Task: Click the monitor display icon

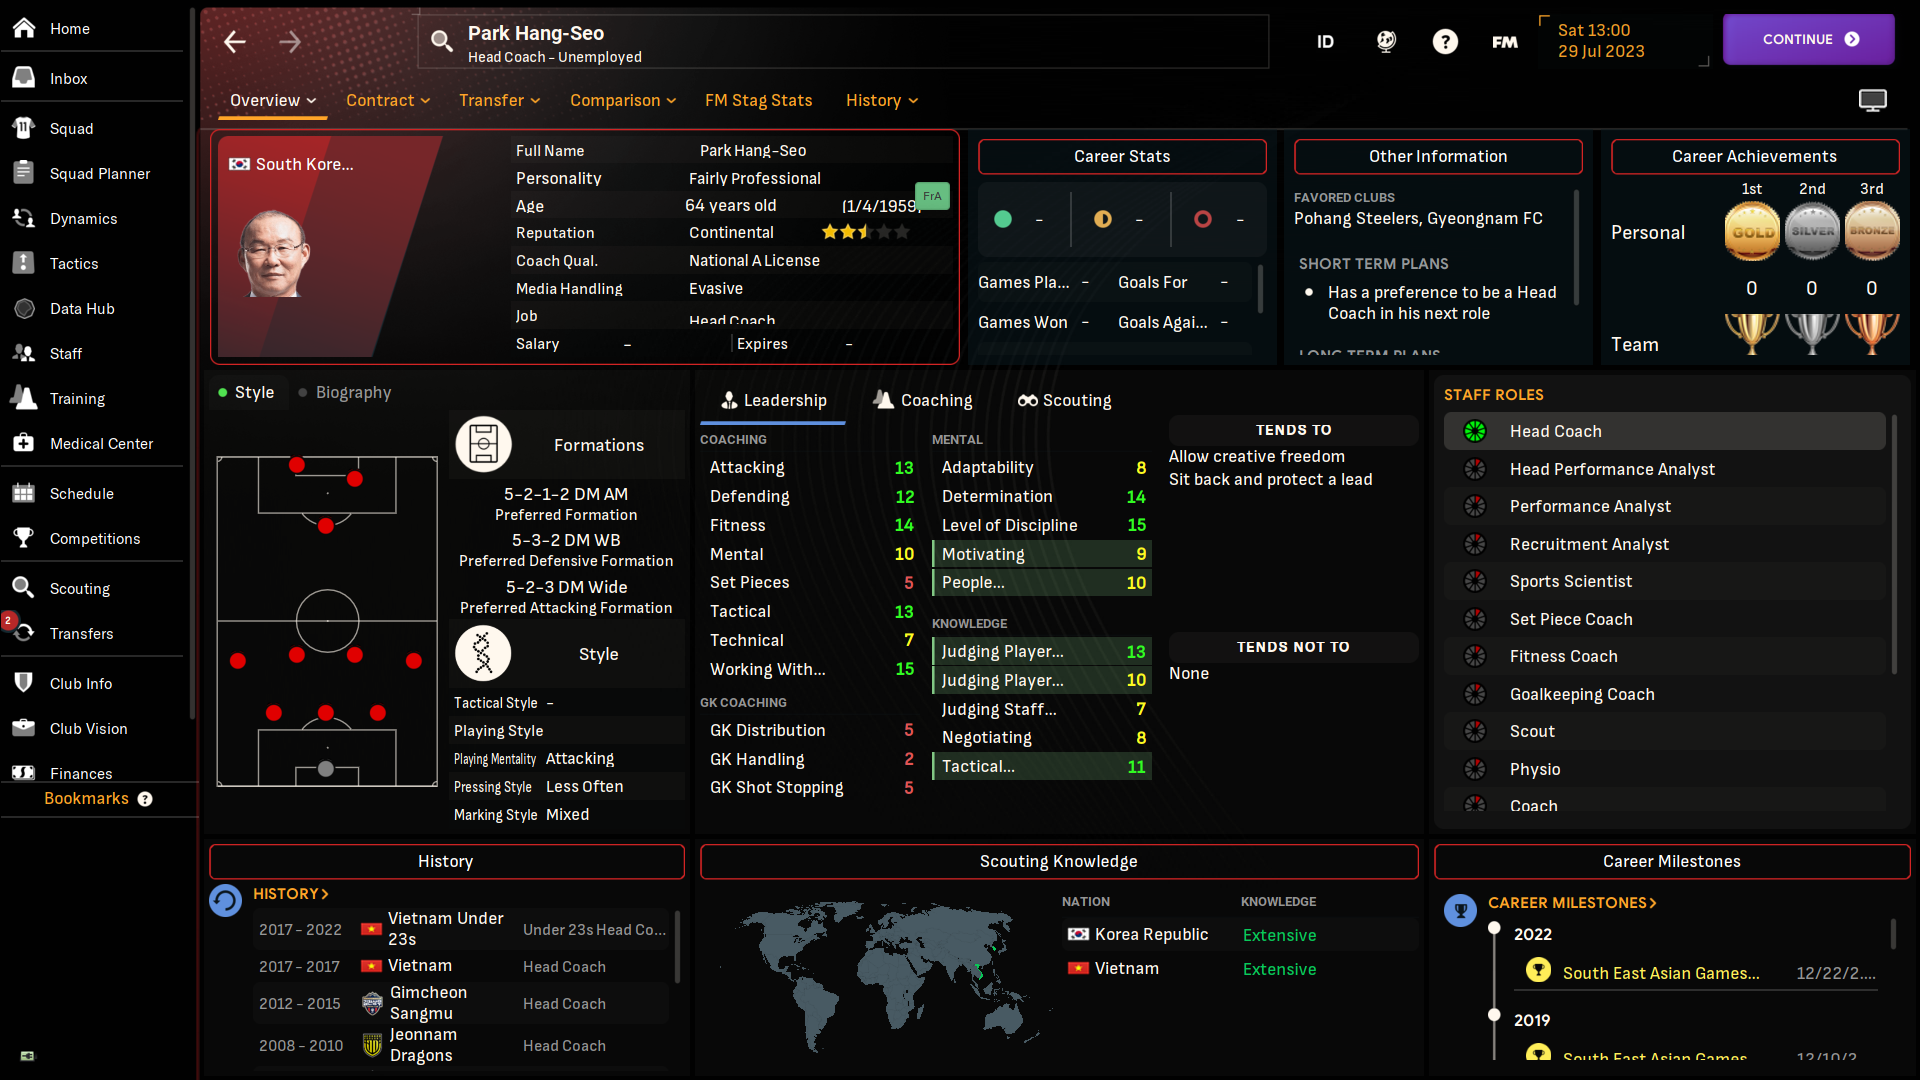Action: pos(1872,100)
